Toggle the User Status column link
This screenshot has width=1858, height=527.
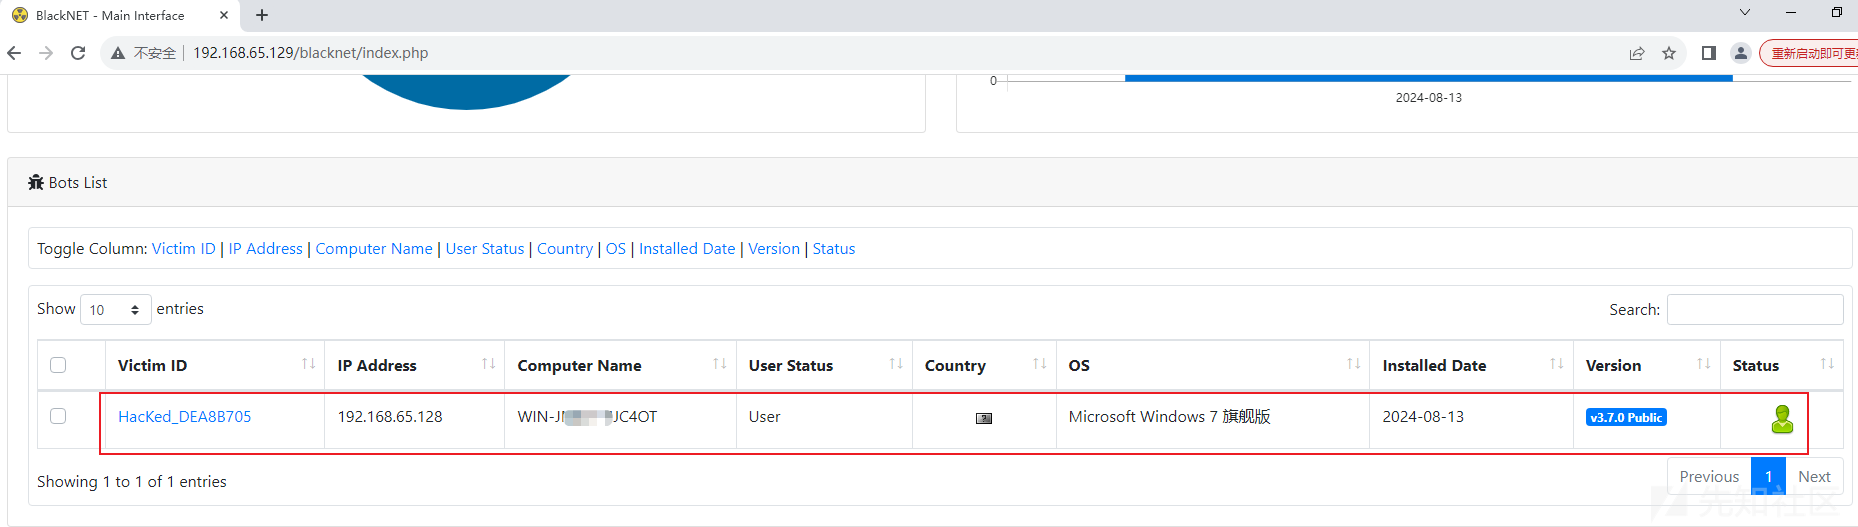485,248
